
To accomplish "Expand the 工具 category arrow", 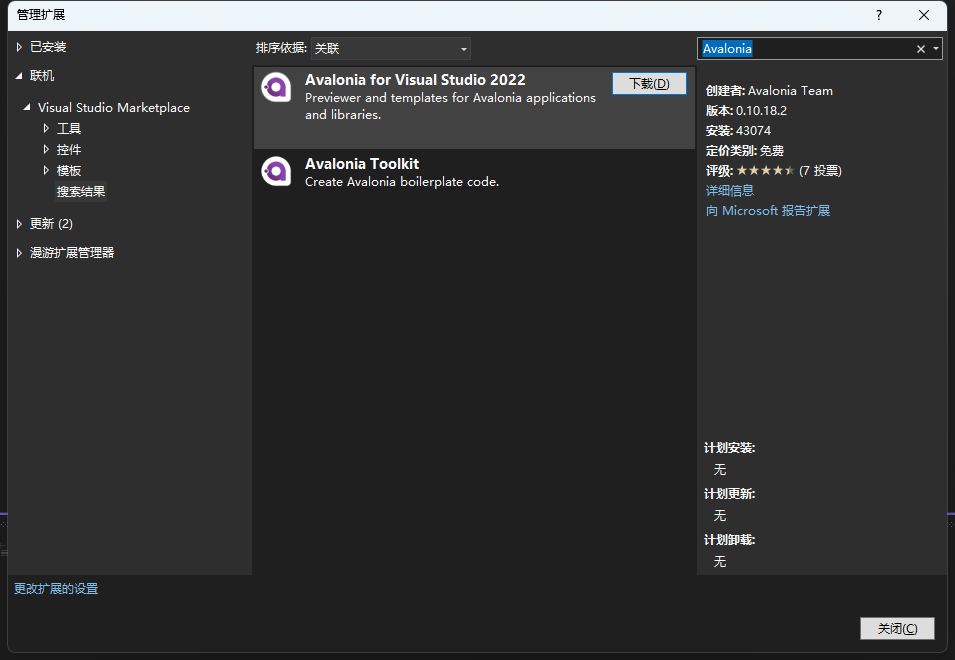I will [x=46, y=128].
